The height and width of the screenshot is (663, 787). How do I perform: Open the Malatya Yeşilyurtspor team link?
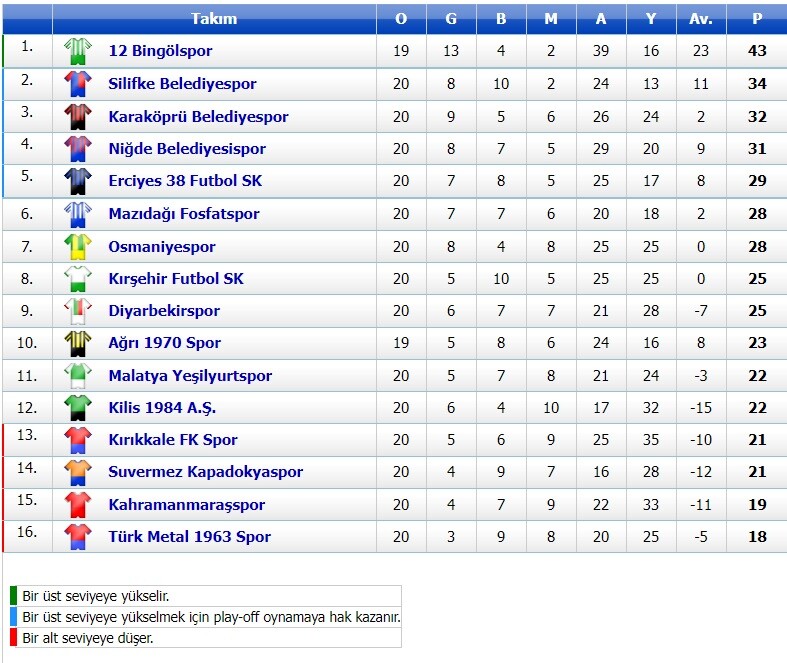click(x=190, y=376)
